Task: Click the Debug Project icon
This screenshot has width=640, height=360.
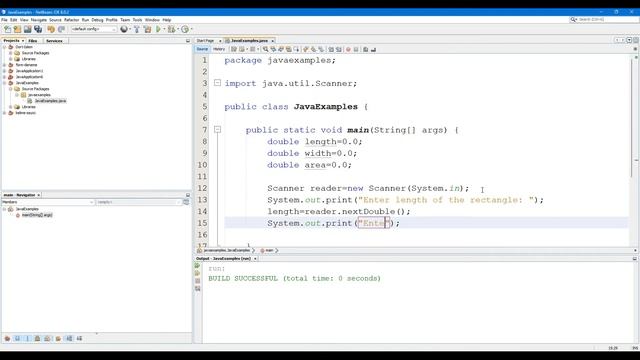Action: click(x=171, y=29)
